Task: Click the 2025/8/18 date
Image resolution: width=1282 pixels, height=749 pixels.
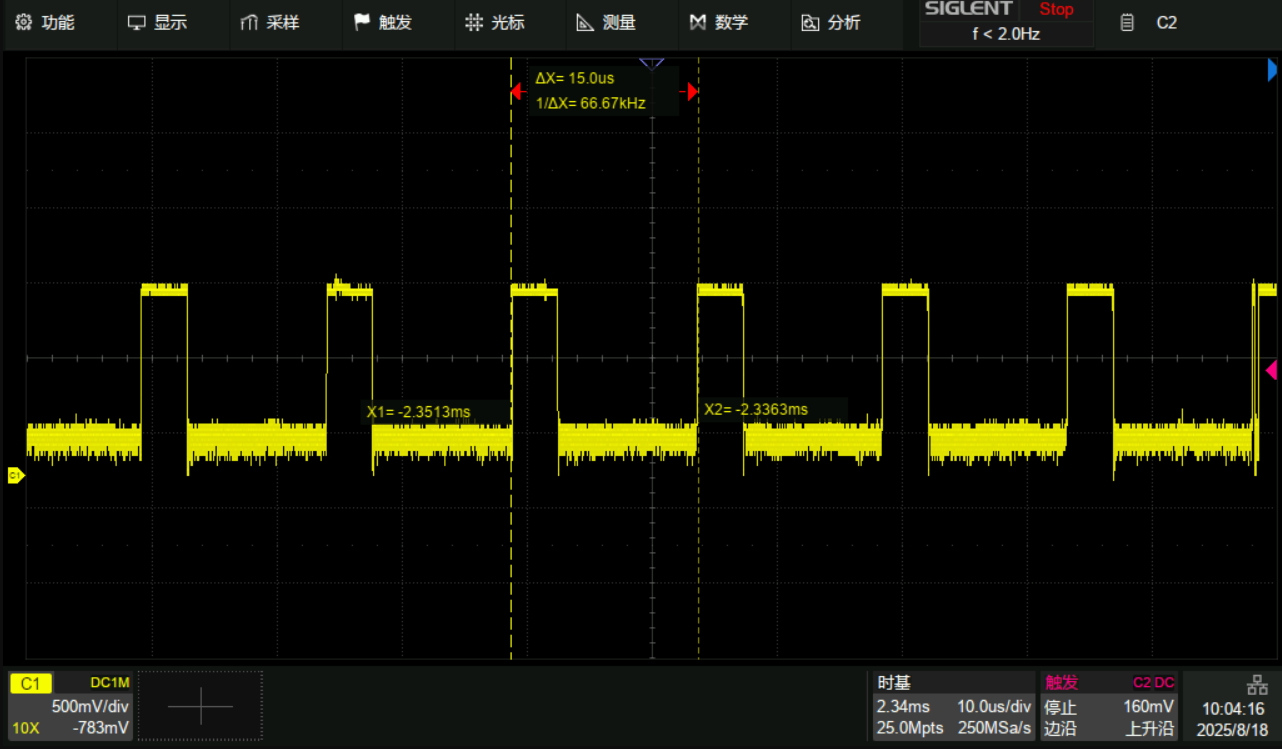Action: pyautogui.click(x=1230, y=730)
